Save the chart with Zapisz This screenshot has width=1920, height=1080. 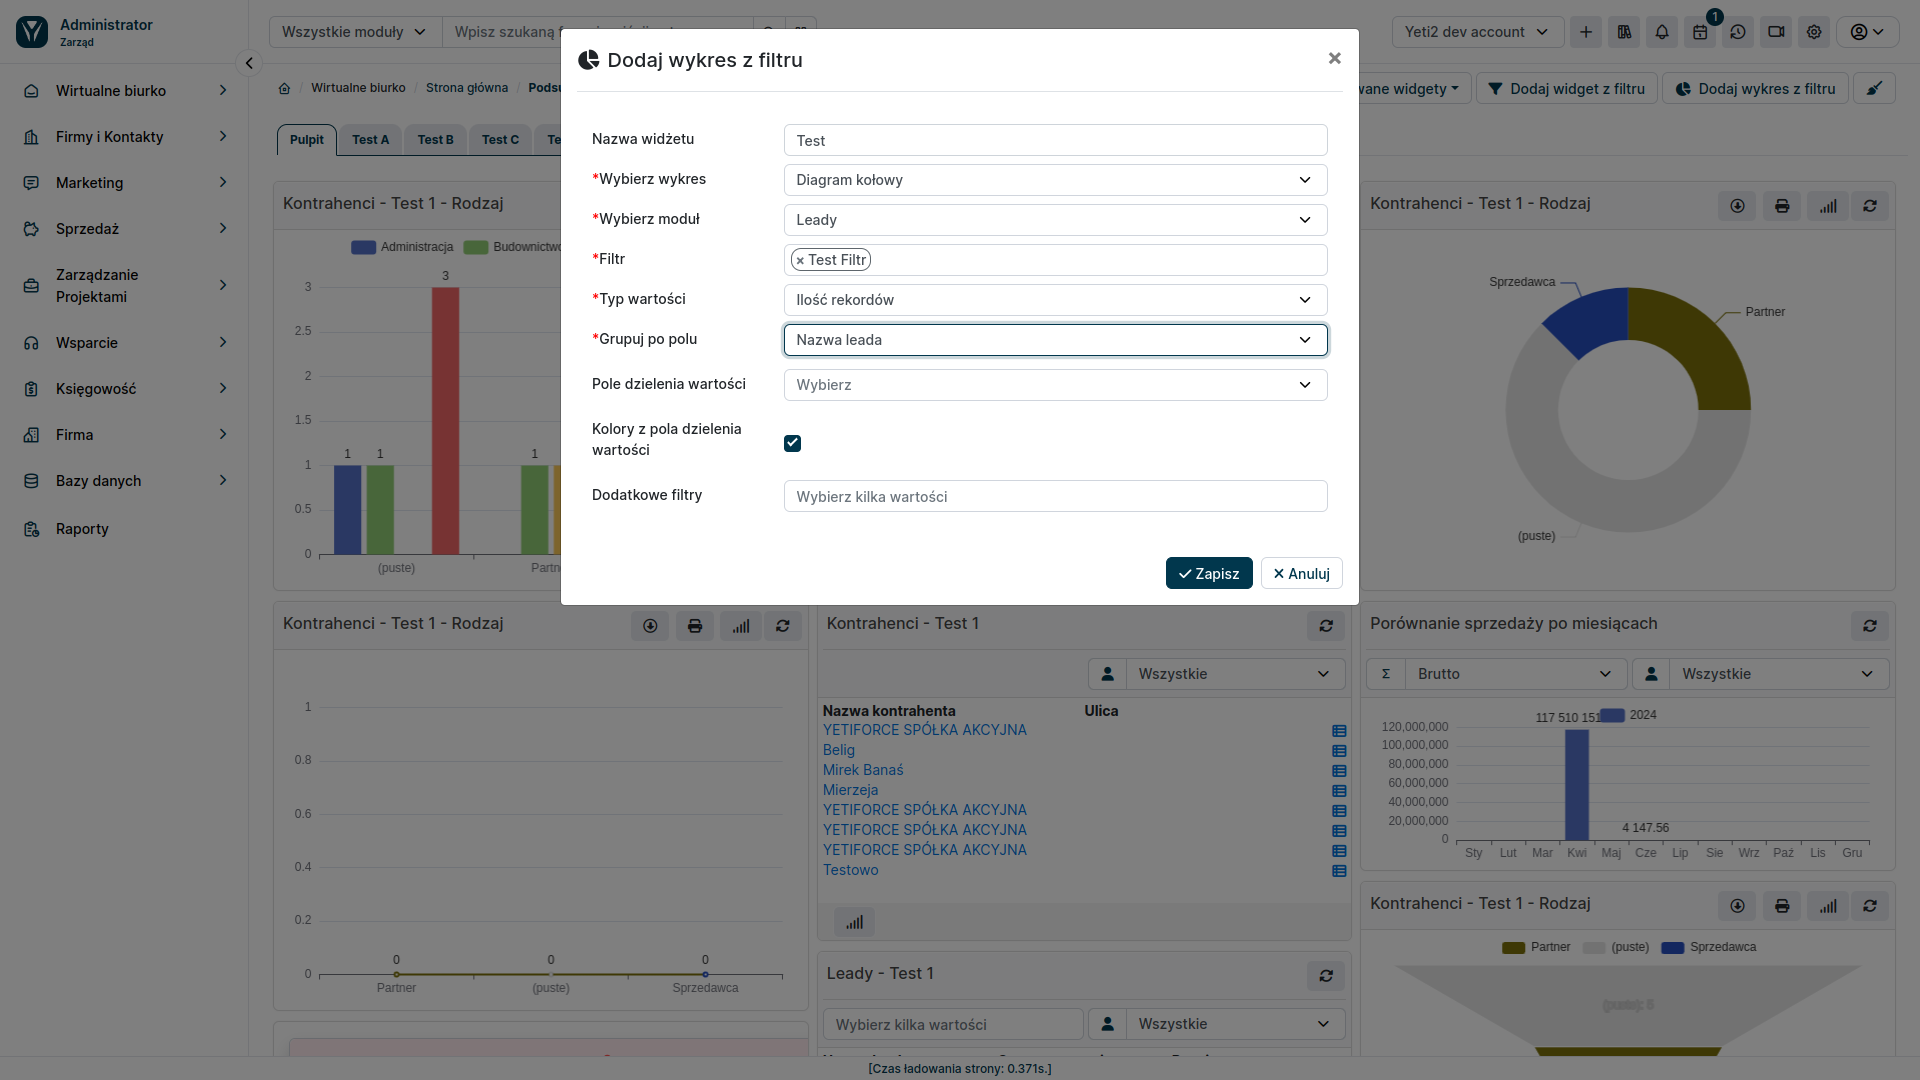tap(1209, 573)
